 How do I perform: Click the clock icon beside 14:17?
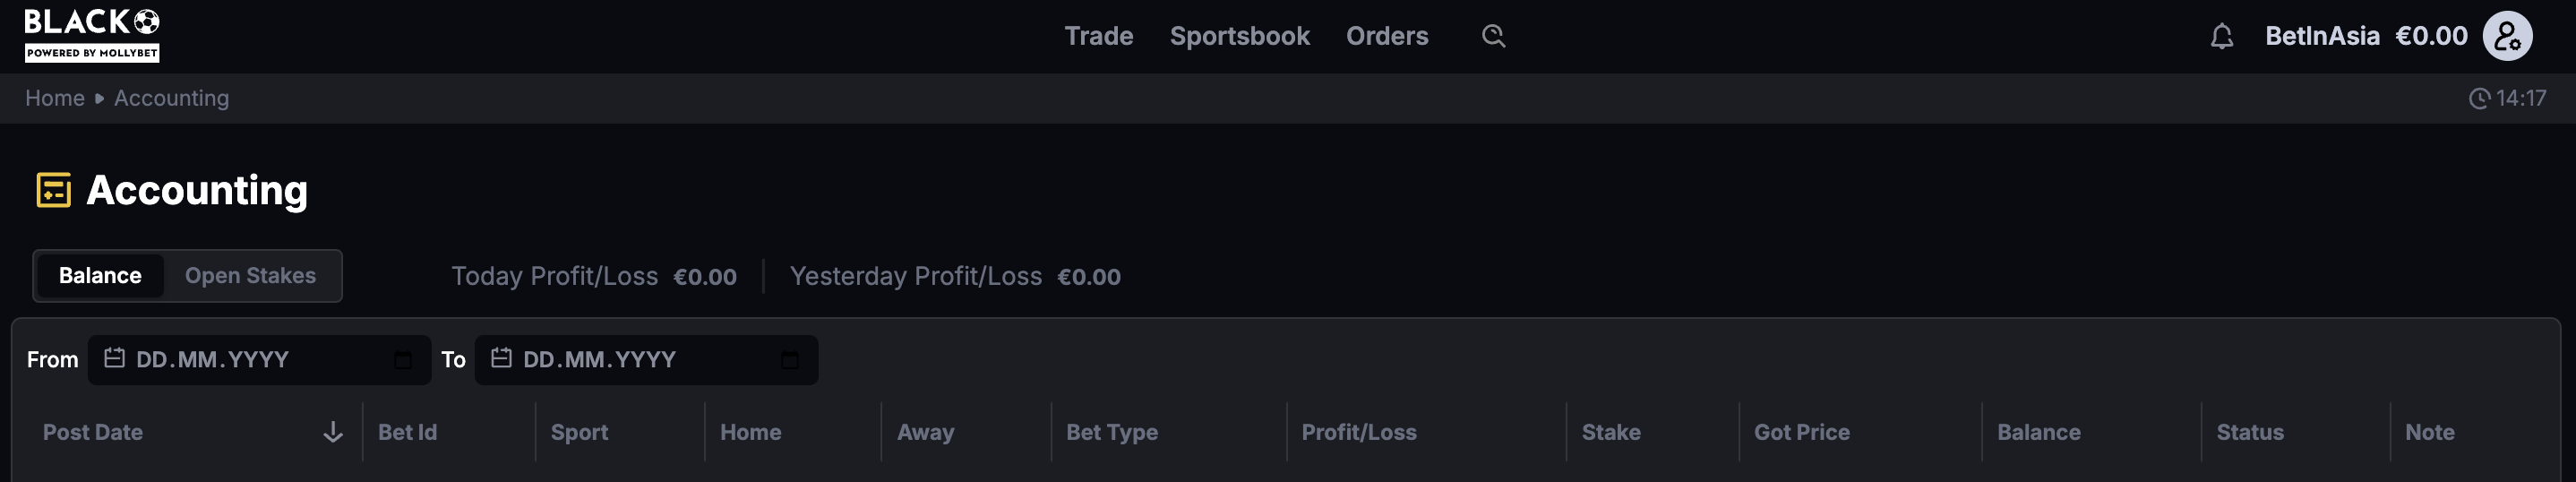[x=2479, y=98]
